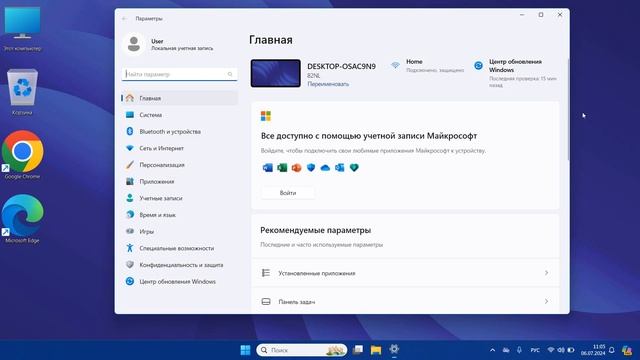Viewport: 640px width, 360px height.
Task: Click the Family Safety heart icon
Action: click(x=354, y=167)
